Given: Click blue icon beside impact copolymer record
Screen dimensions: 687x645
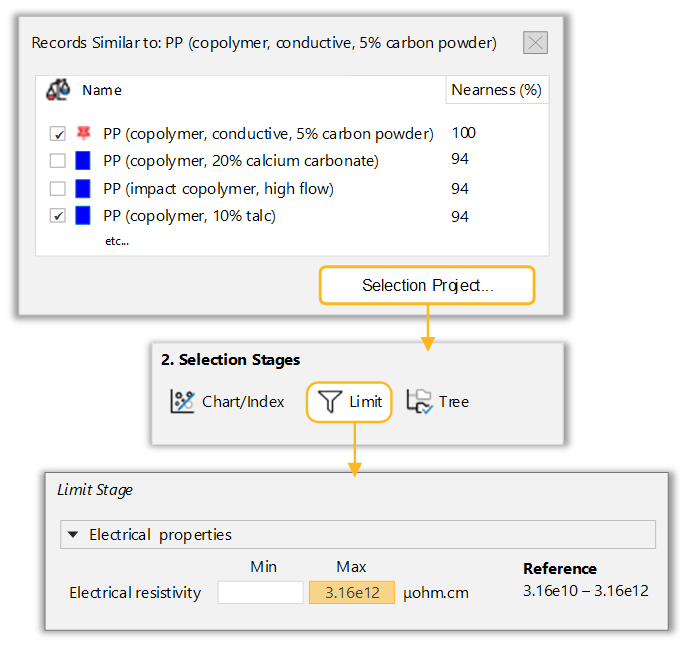Looking at the screenshot, I should coord(83,188).
